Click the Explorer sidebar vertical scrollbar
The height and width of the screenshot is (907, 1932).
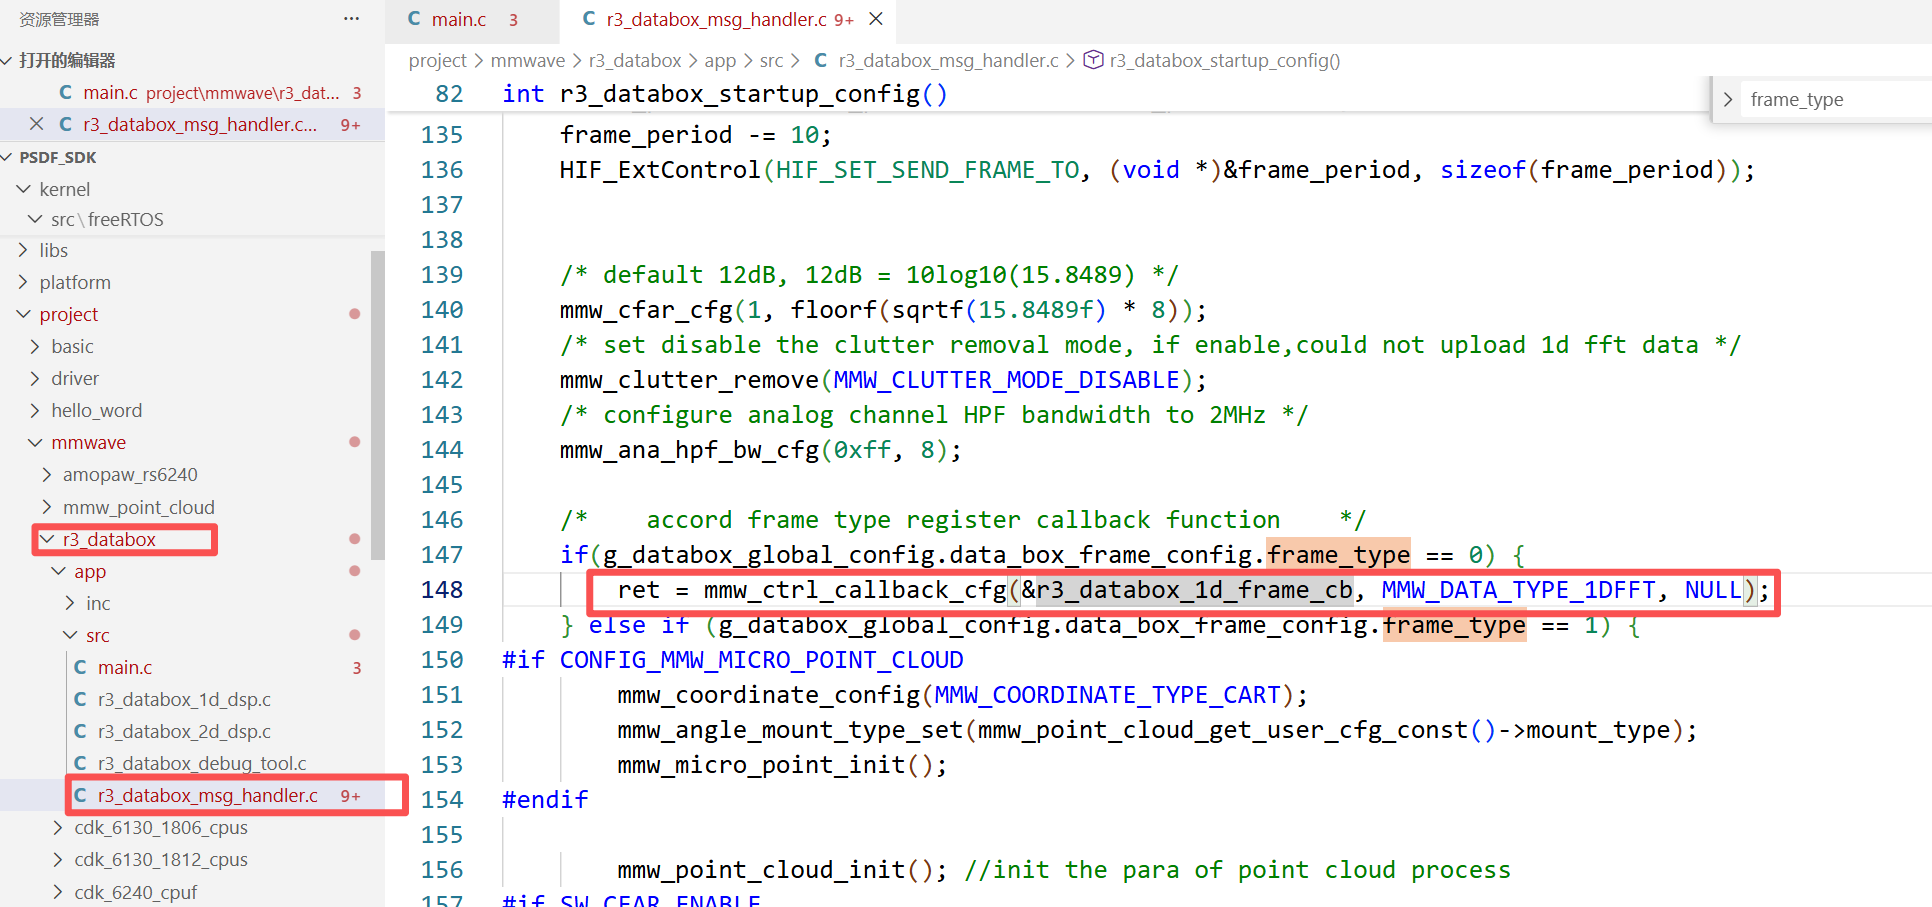coord(377,405)
